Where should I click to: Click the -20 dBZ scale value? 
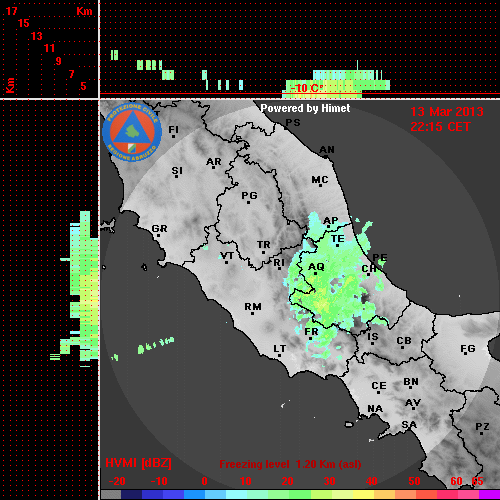click(117, 481)
